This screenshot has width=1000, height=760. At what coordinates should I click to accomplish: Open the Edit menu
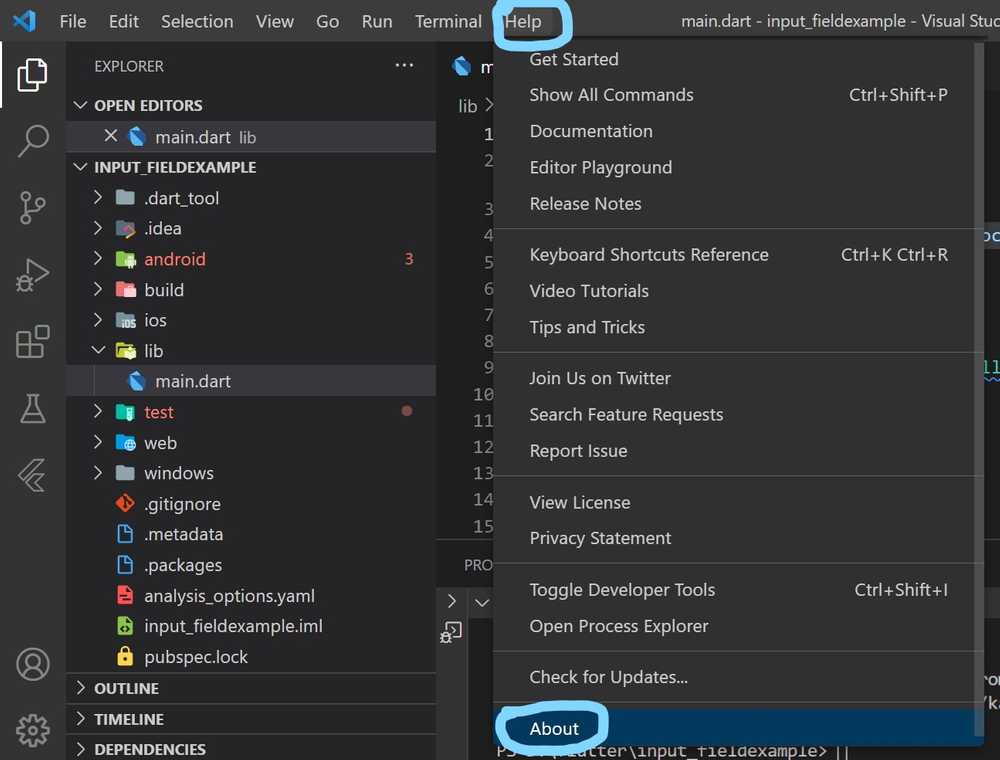pos(124,22)
